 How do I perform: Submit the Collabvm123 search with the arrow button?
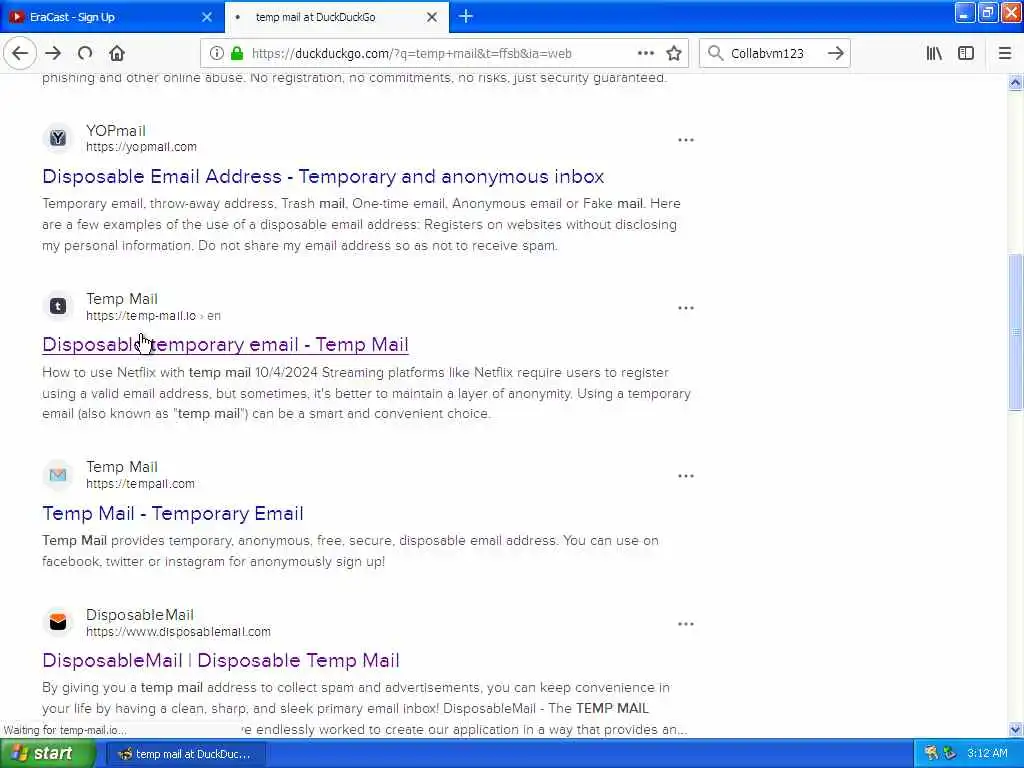coord(835,54)
